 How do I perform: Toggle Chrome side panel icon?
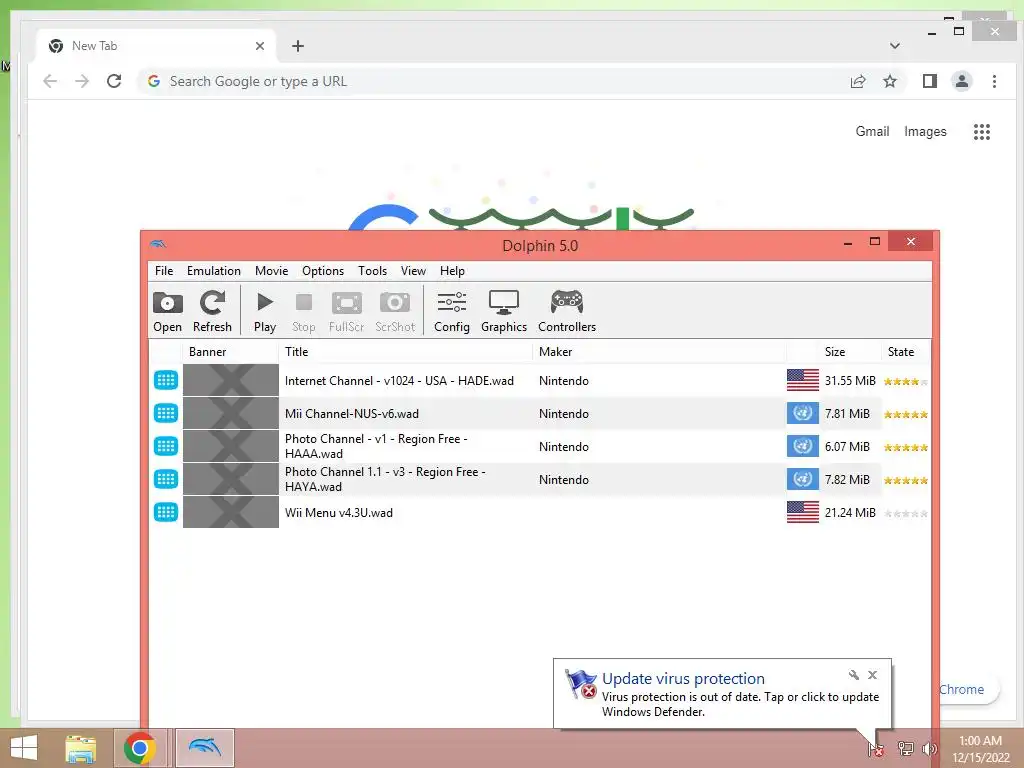(929, 81)
